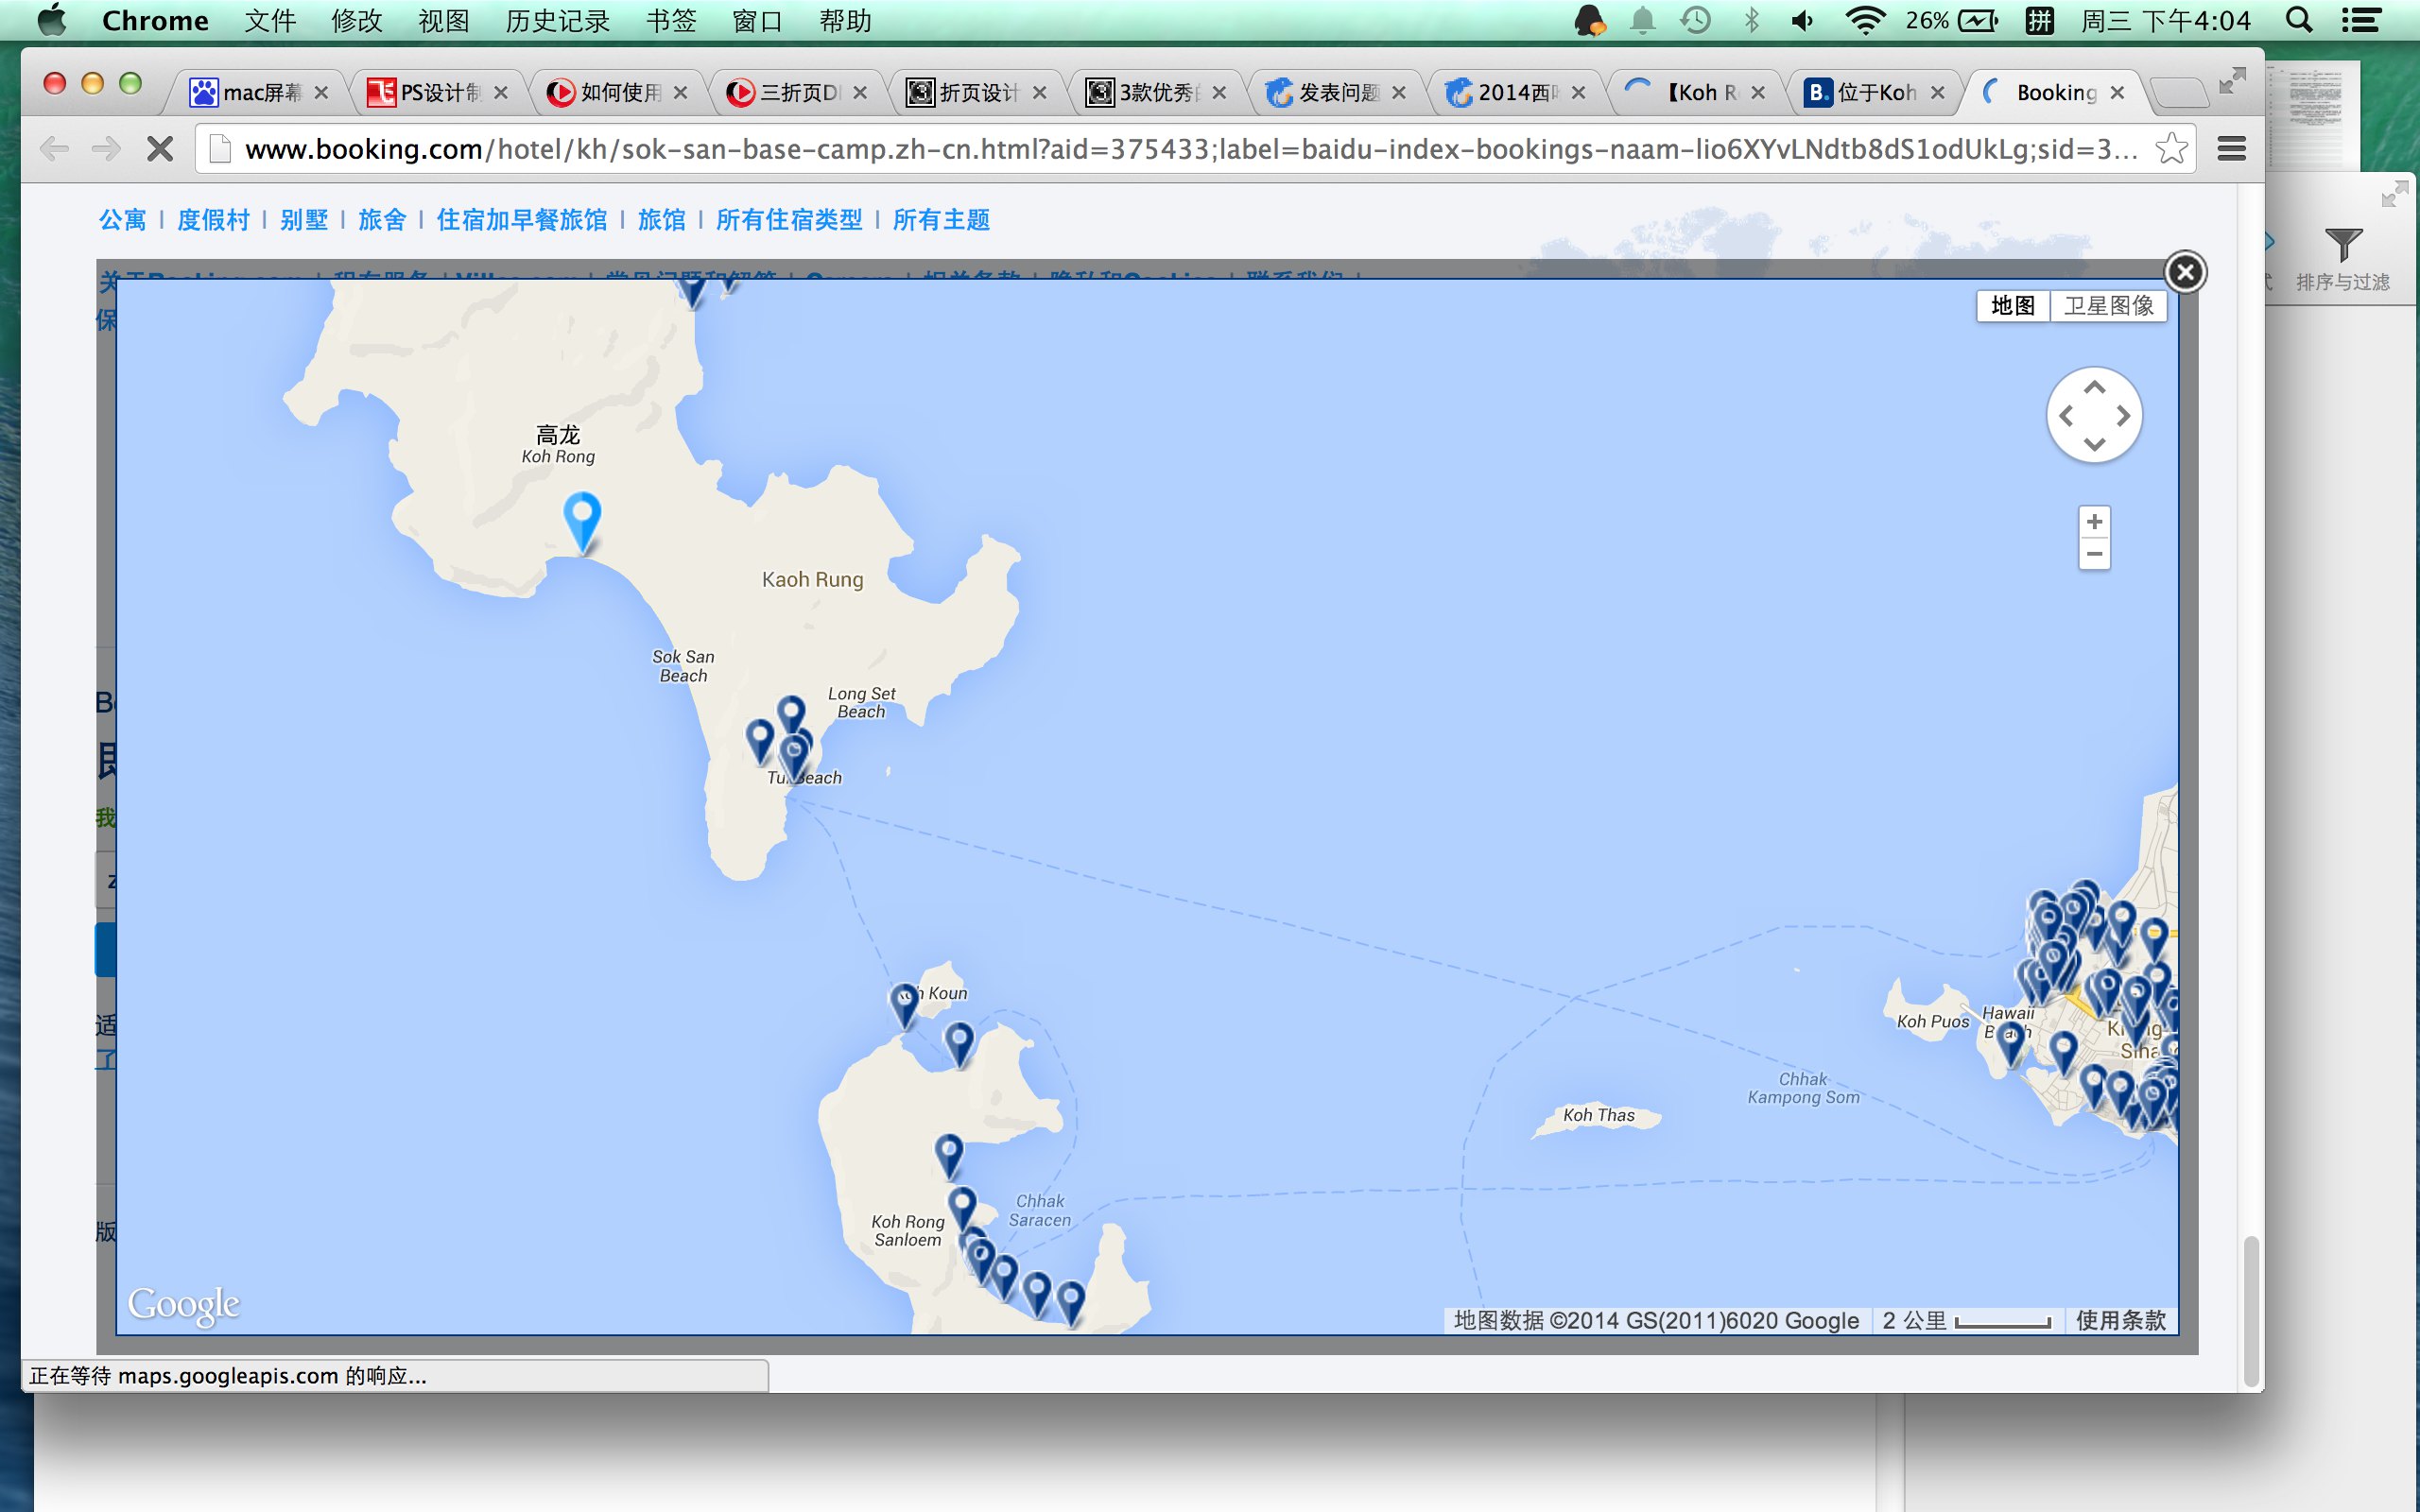Open the 文件 menu
This screenshot has width=2420, height=1512.
point(270,20)
